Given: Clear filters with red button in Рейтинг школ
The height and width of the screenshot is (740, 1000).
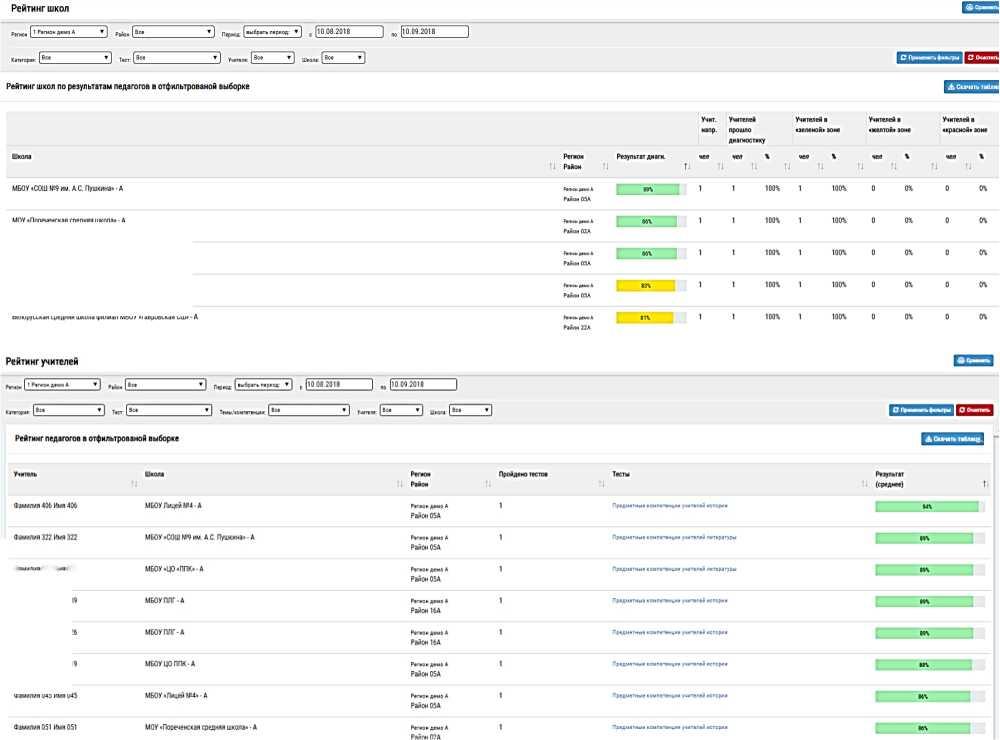Looking at the screenshot, I should coord(982,58).
